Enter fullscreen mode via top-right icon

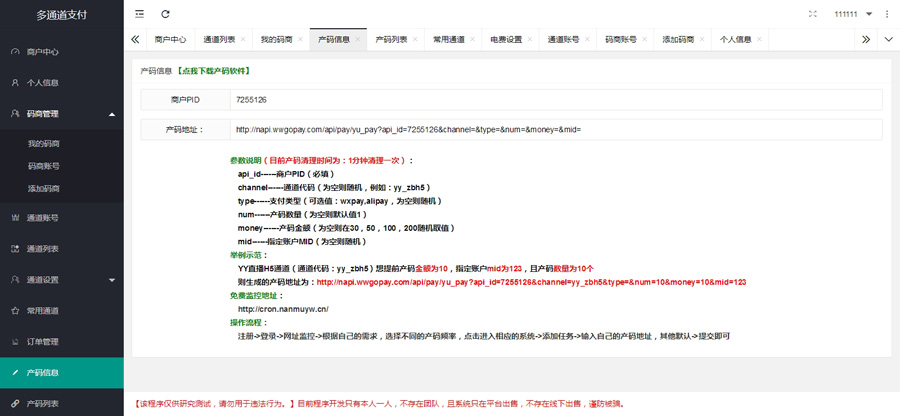[x=812, y=14]
